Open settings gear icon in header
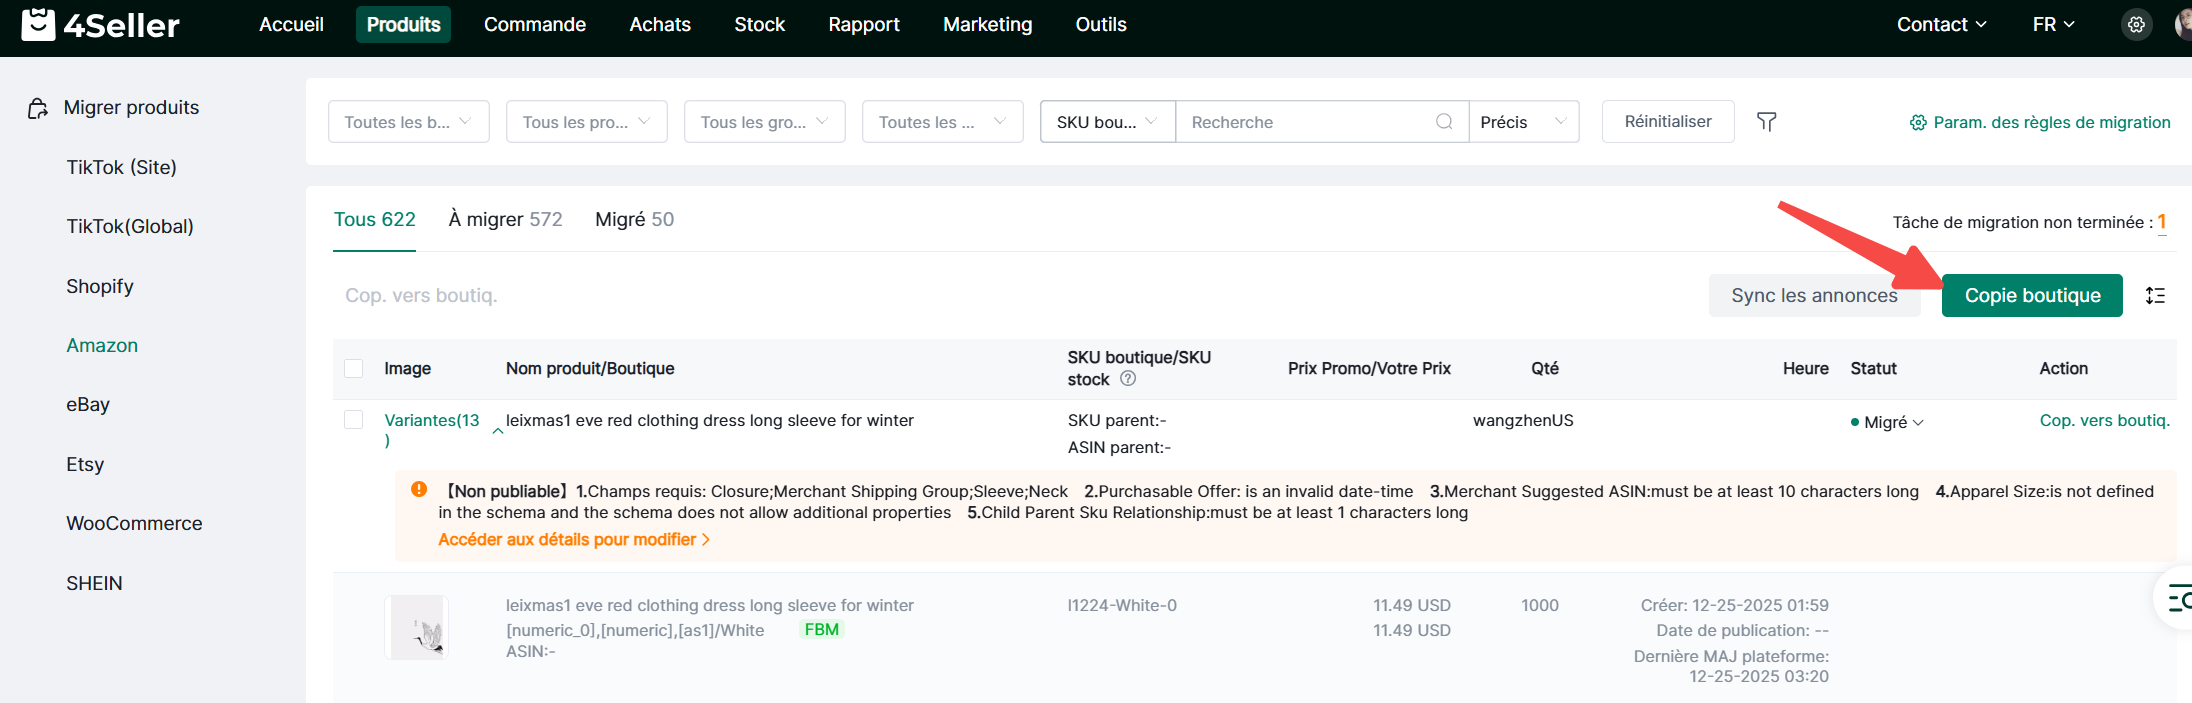Screen dimensions: 2192x703 click(x=2136, y=25)
